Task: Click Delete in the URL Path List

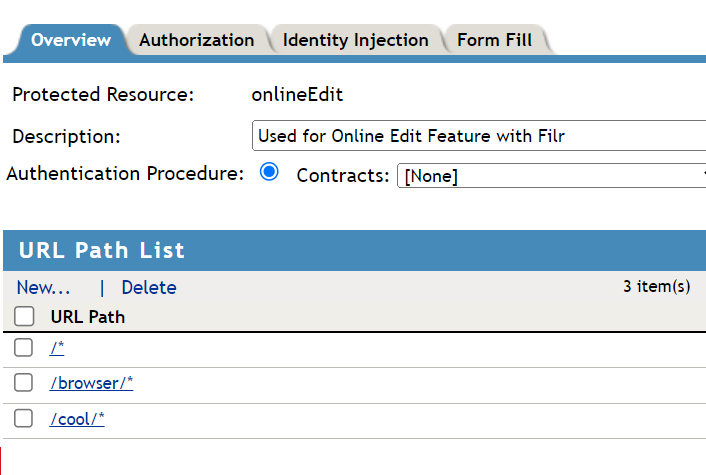Action: point(149,288)
